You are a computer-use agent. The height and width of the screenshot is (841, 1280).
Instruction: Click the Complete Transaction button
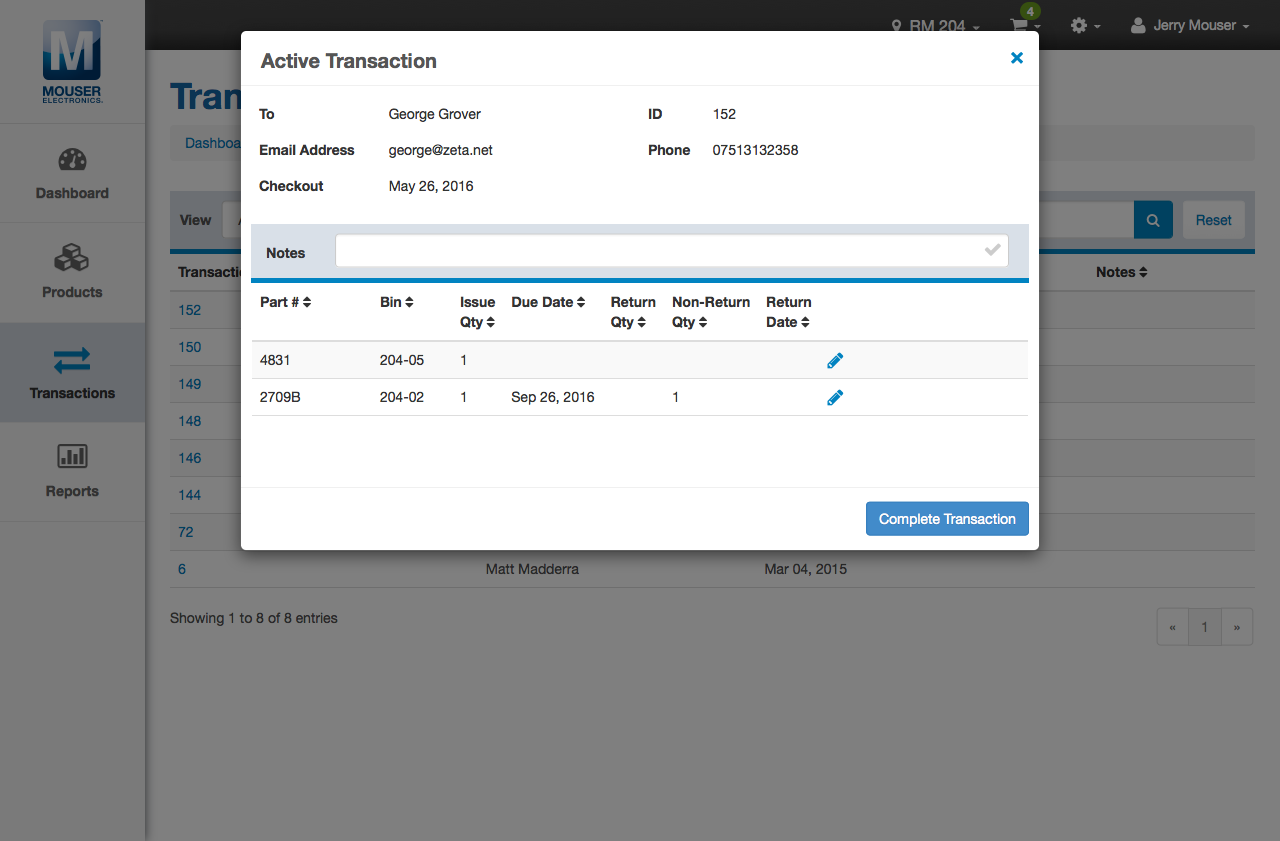click(x=947, y=518)
